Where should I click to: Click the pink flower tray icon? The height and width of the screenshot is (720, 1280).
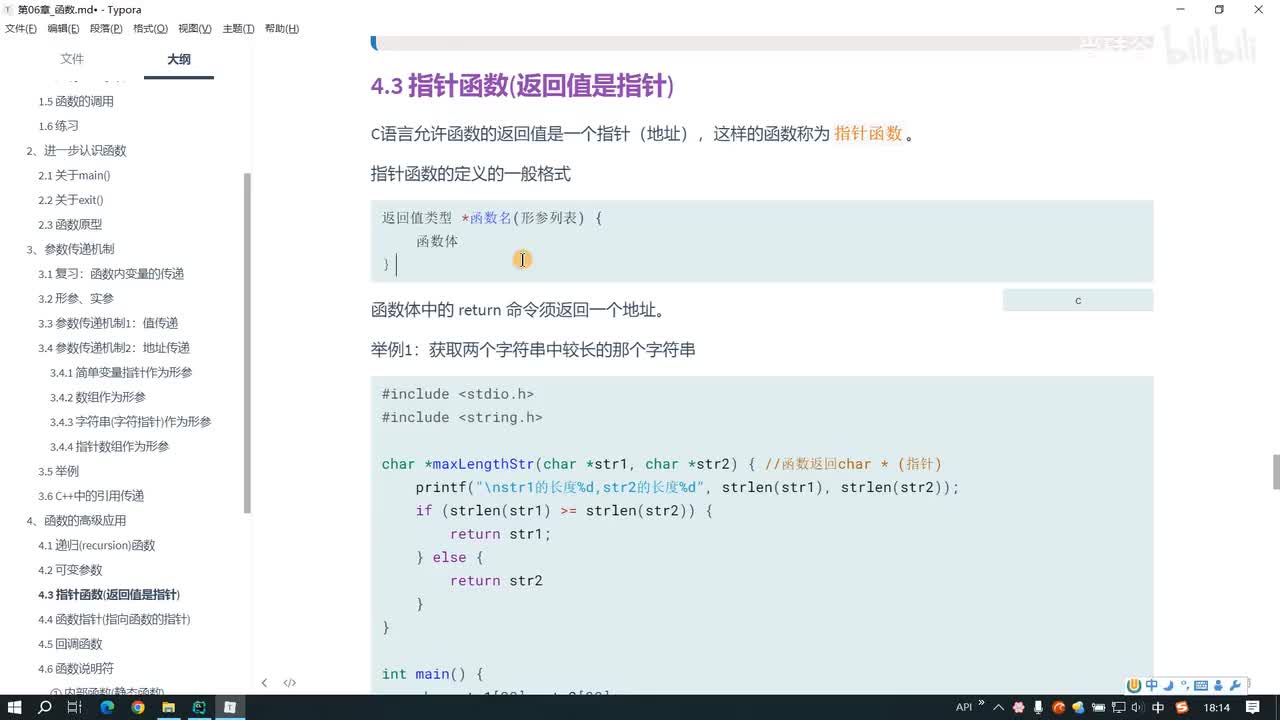coord(1018,707)
